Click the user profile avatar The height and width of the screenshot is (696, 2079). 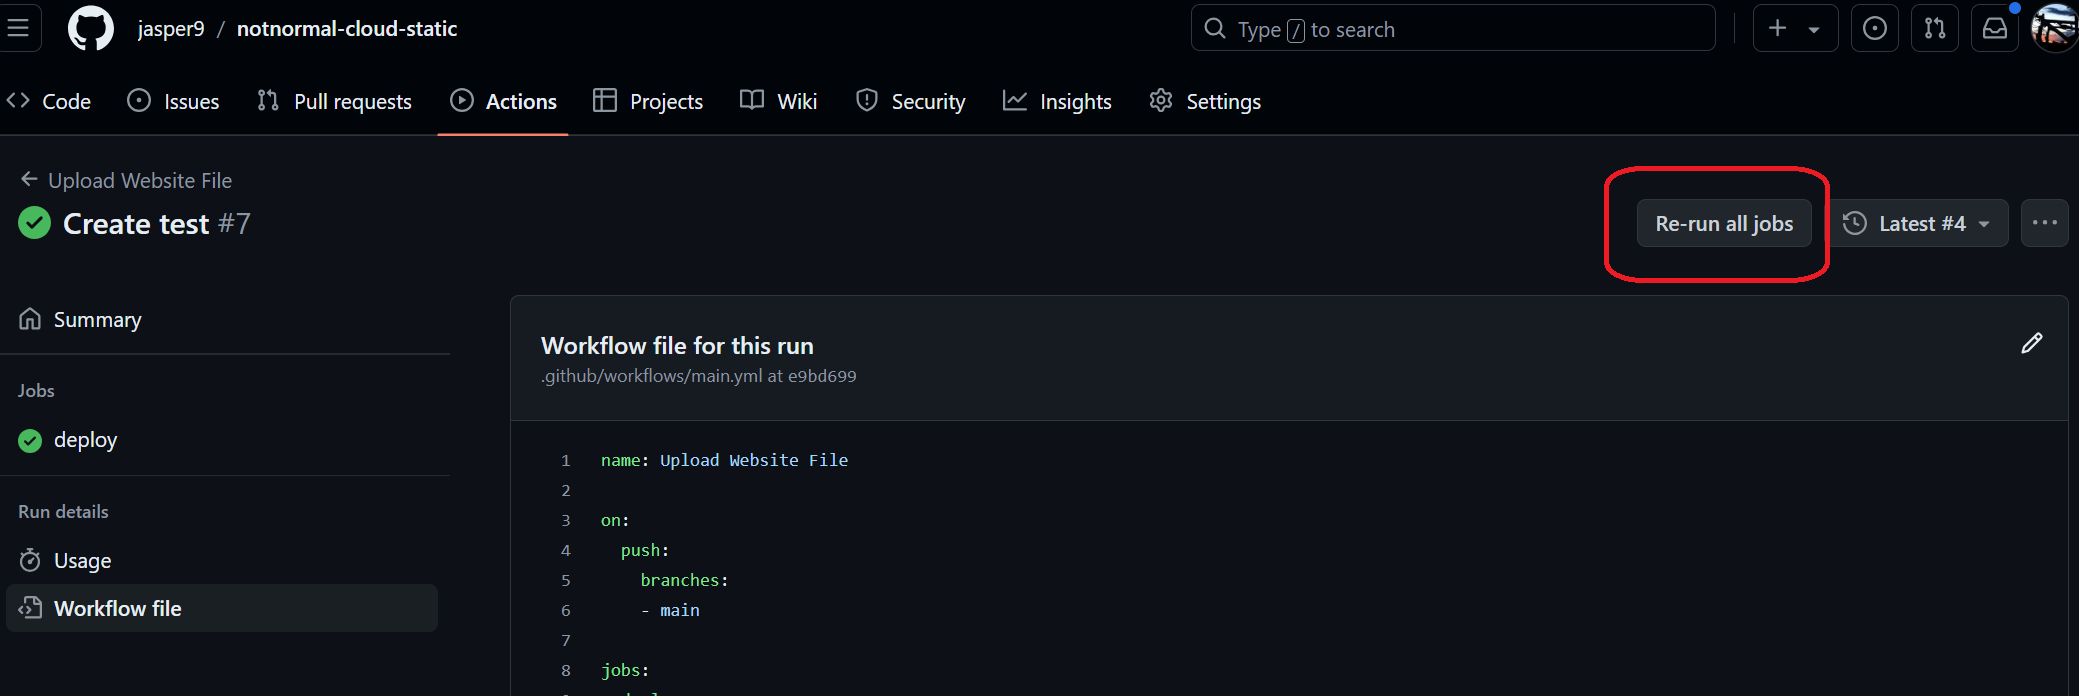tap(2055, 28)
